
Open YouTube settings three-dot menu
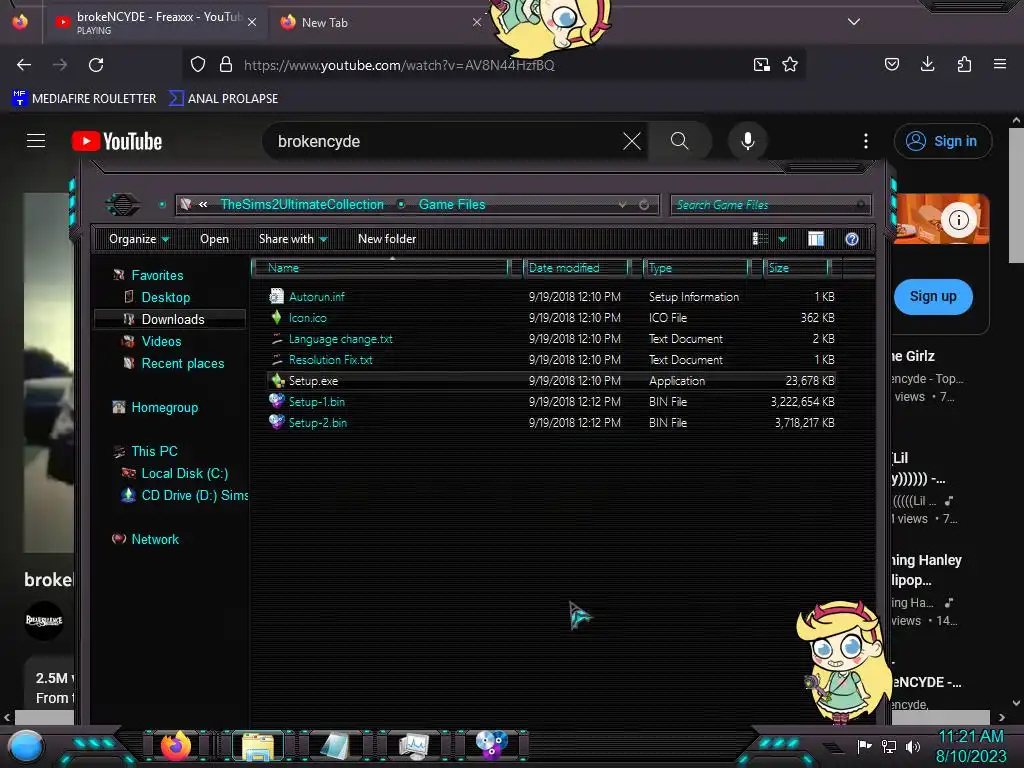click(866, 141)
